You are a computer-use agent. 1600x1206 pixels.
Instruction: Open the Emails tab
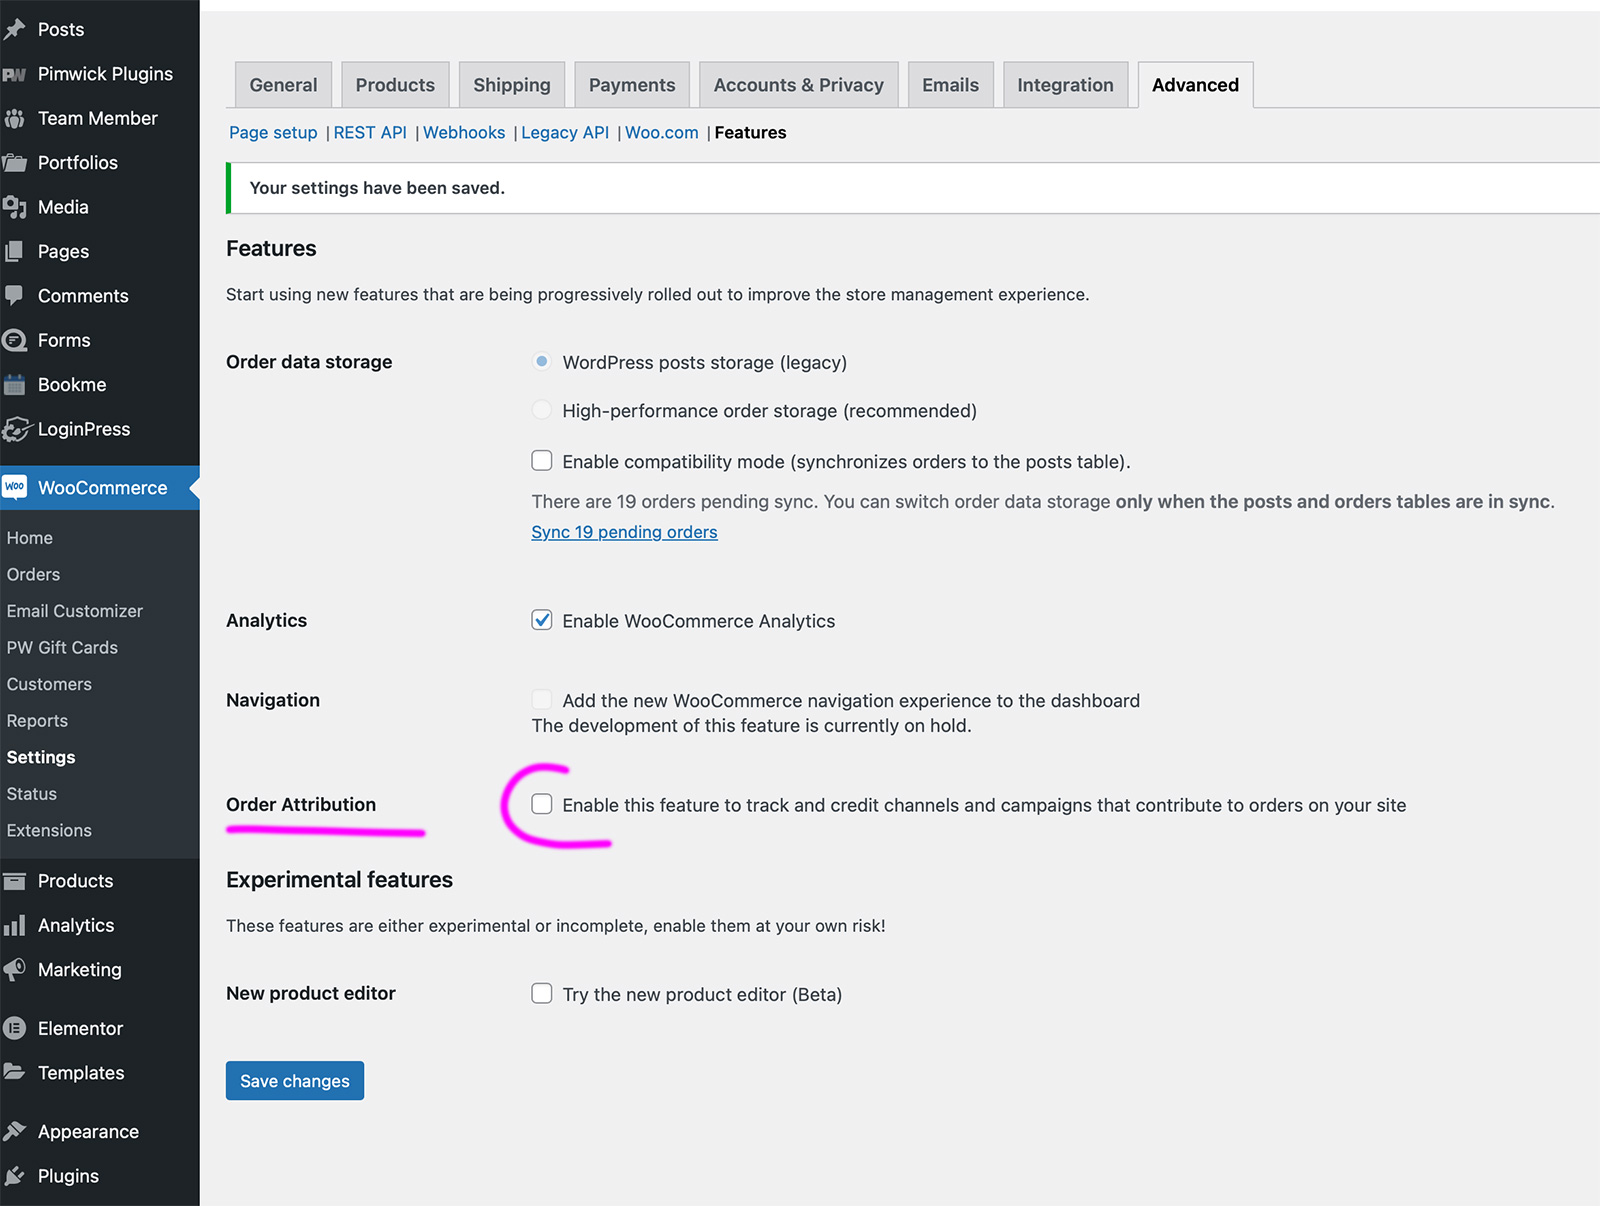coord(950,85)
